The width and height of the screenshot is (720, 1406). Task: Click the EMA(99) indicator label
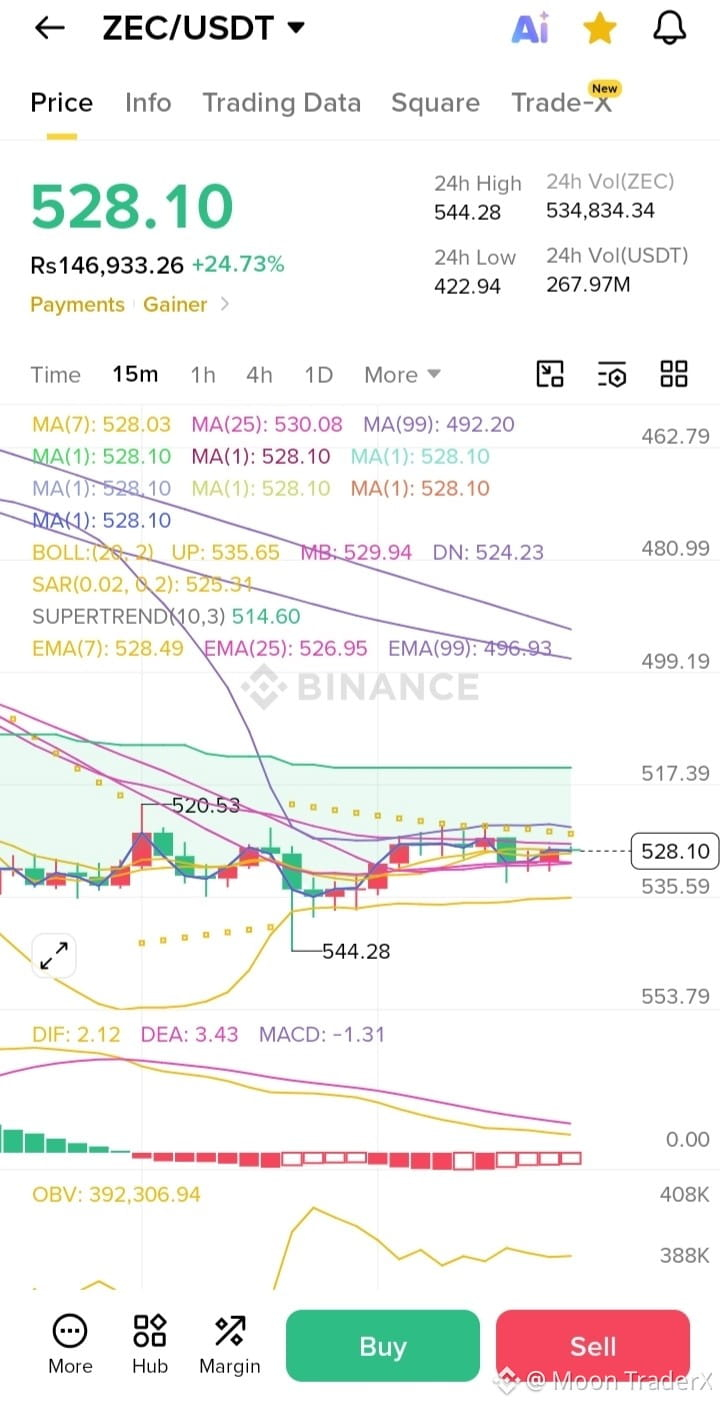(x=470, y=648)
